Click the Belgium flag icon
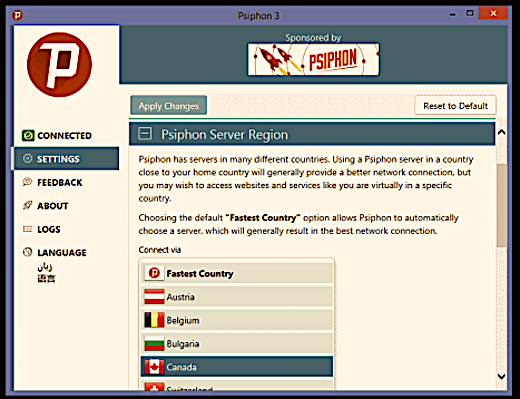The height and width of the screenshot is (399, 520). [x=154, y=320]
